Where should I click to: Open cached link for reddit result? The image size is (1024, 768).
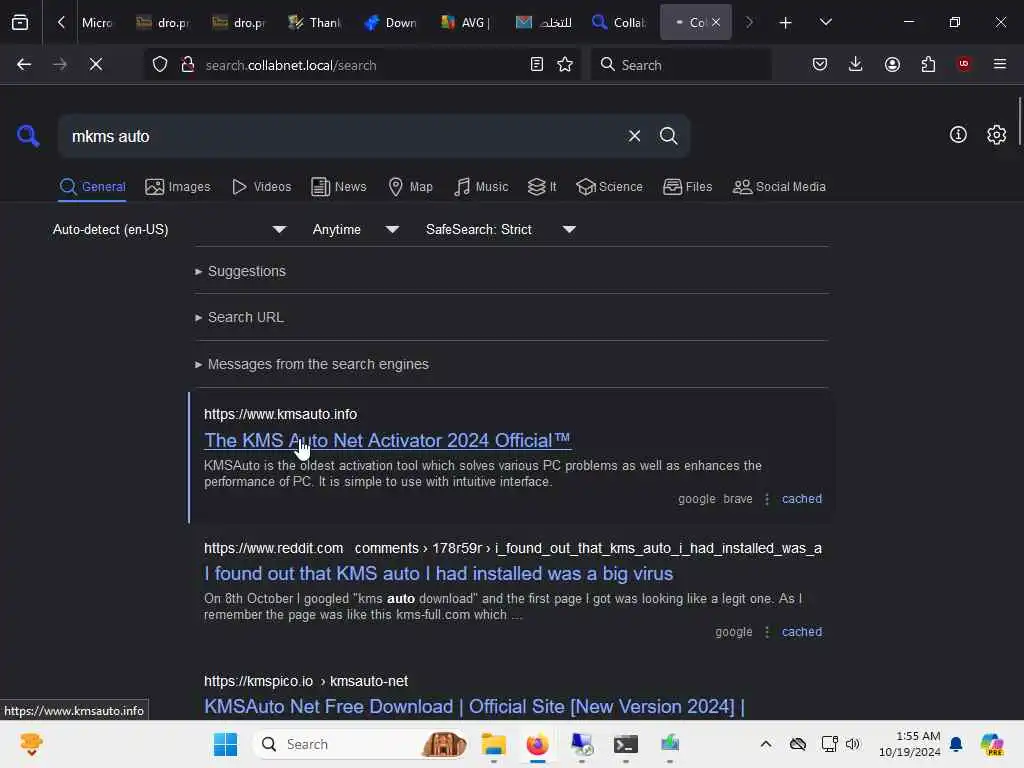pyautogui.click(x=802, y=632)
